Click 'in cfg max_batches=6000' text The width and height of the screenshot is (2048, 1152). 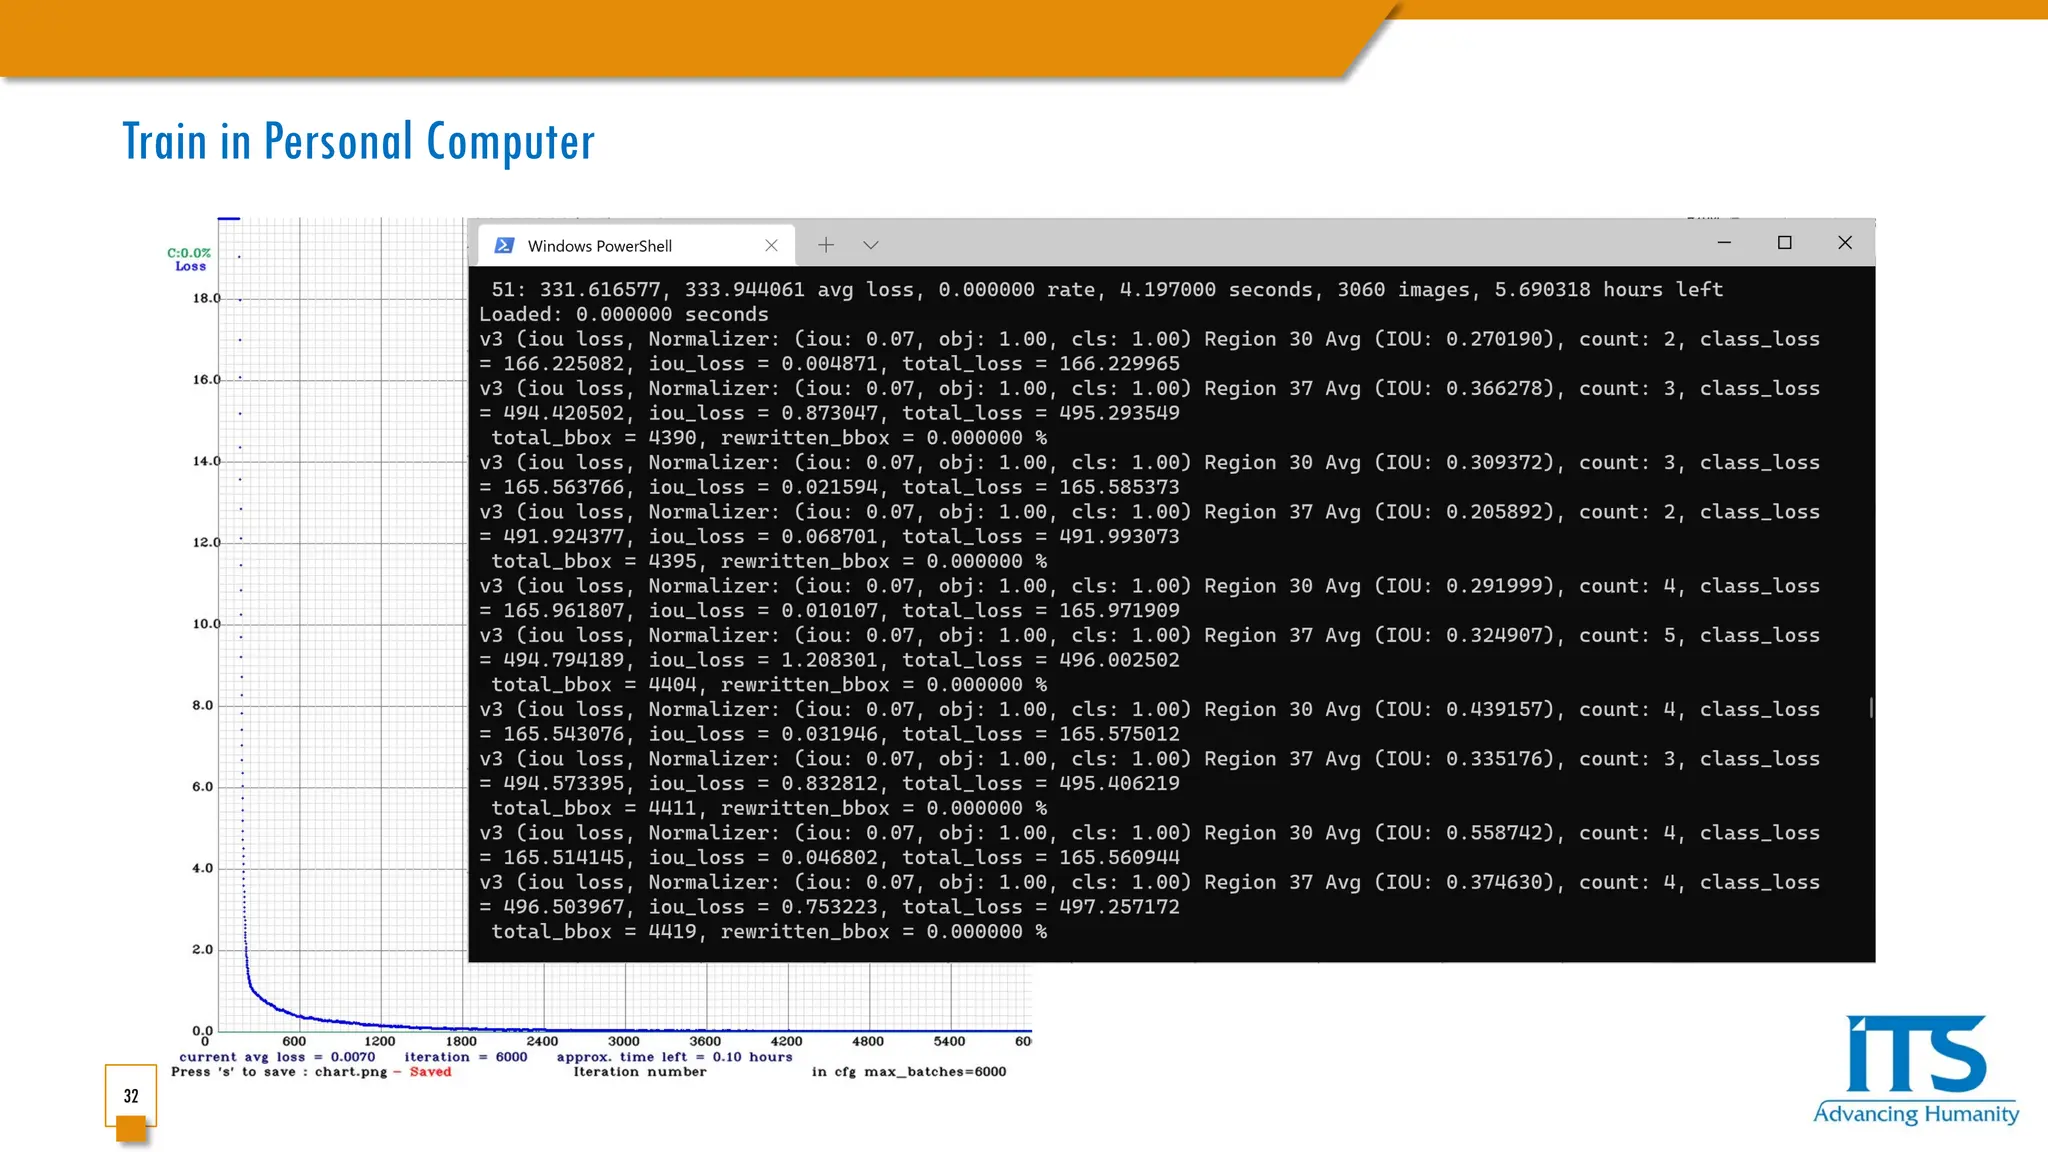pyautogui.click(x=909, y=1072)
